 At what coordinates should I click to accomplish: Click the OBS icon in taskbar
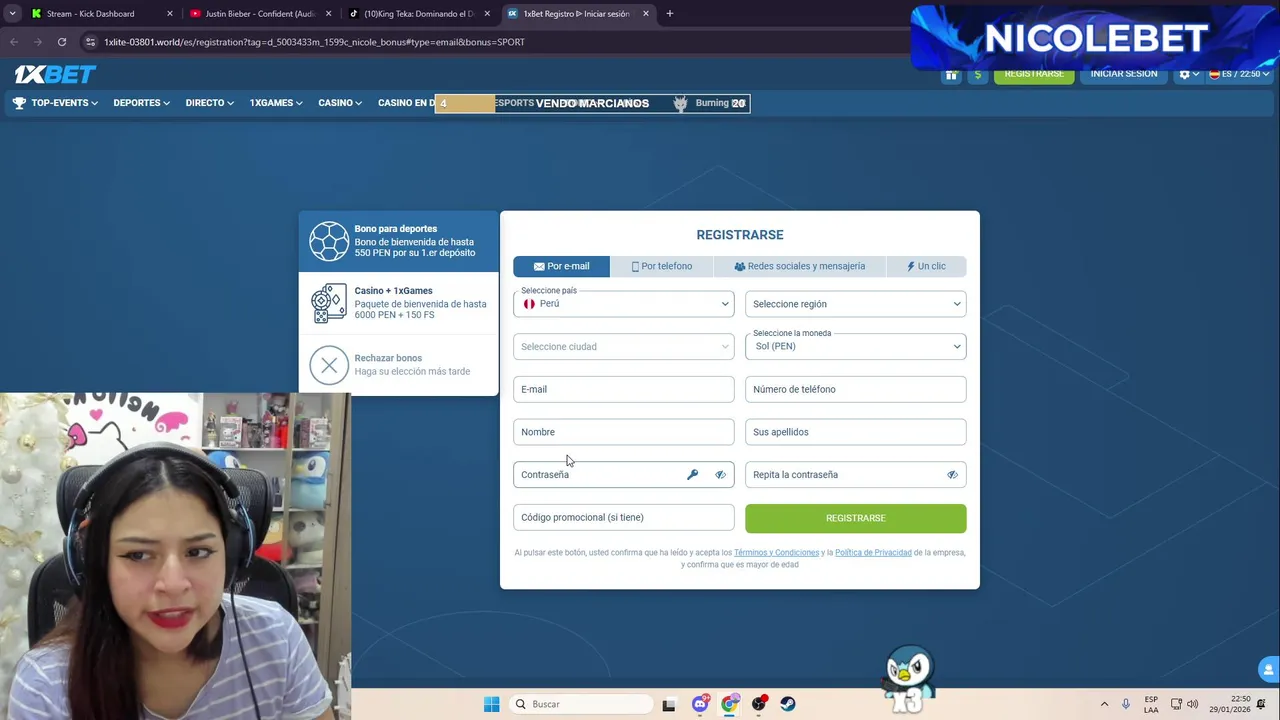(759, 704)
